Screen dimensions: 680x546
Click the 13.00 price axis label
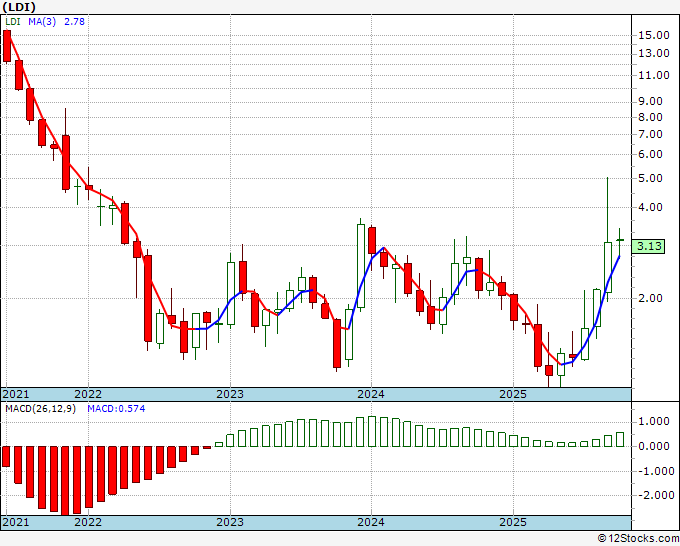click(x=654, y=53)
